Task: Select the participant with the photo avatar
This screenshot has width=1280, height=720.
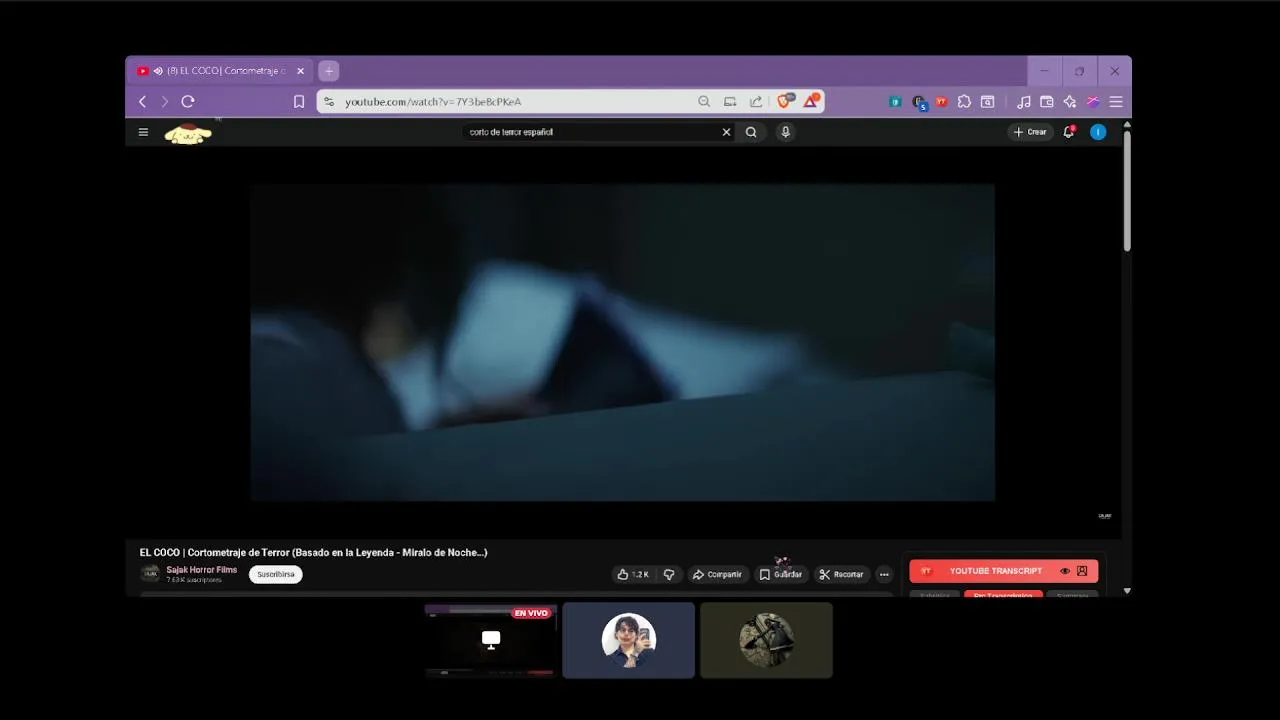Action: pyautogui.click(x=628, y=640)
